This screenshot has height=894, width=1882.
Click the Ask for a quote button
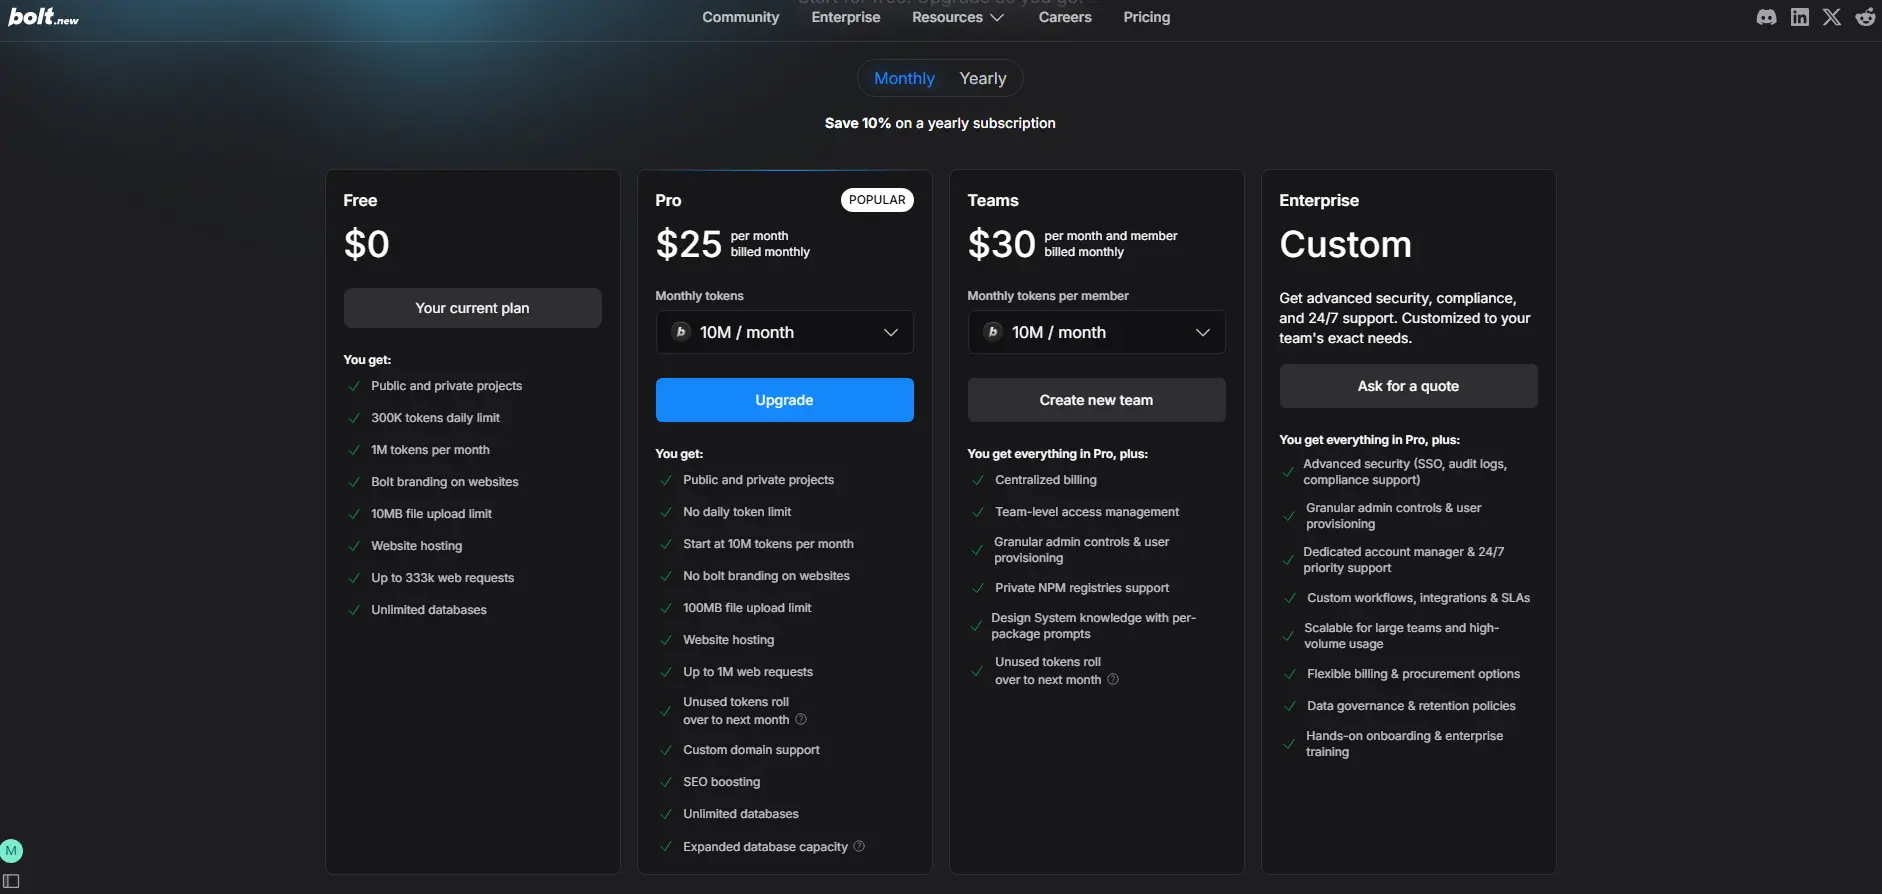tap(1409, 386)
